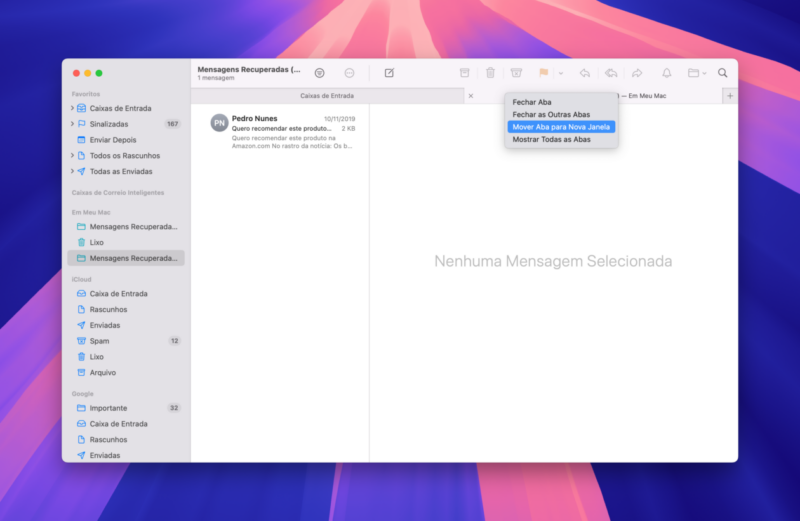Expand the Sinalizadas mailbox chevron

(72, 124)
